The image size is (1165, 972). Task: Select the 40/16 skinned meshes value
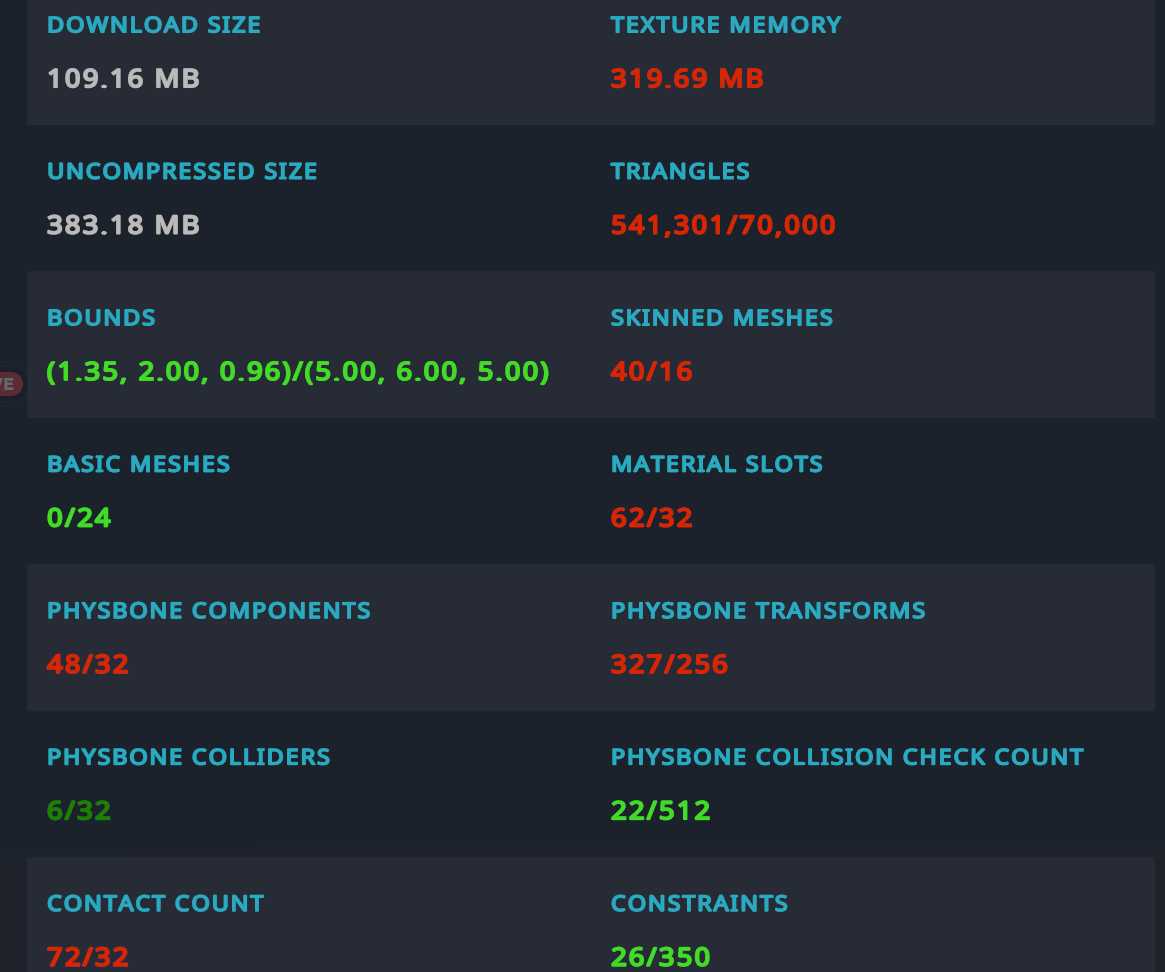click(x=652, y=372)
